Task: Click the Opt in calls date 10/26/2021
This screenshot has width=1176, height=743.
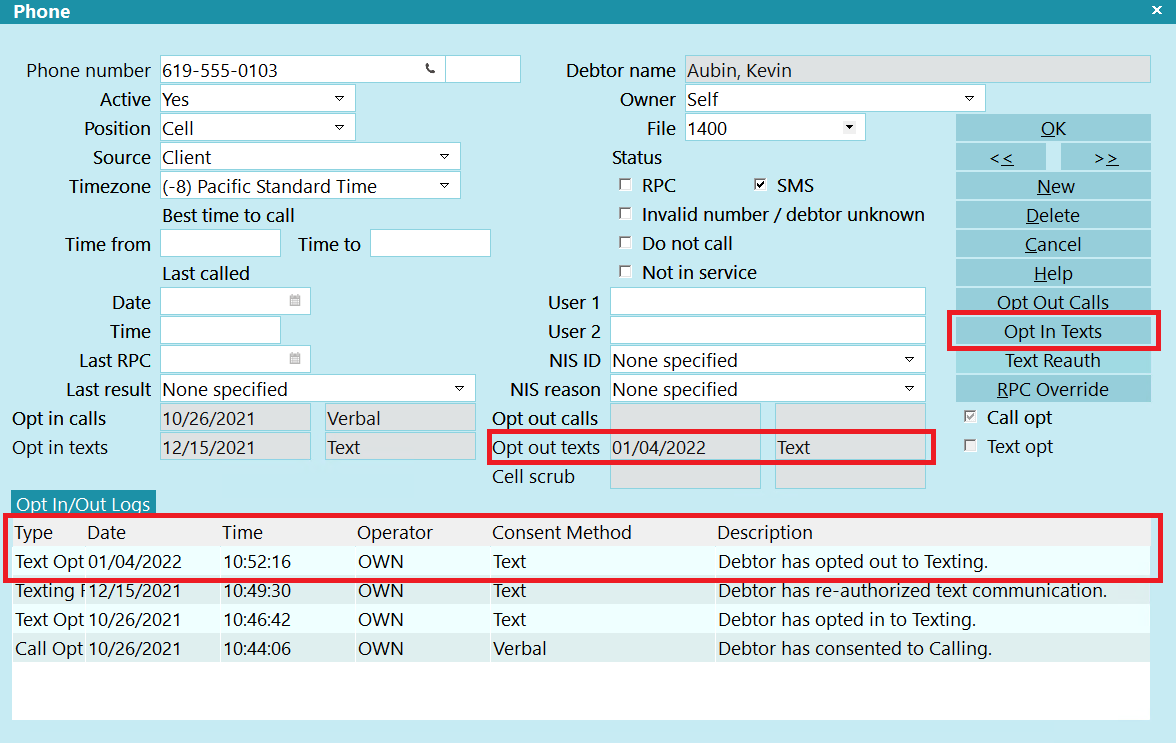Action: (236, 418)
